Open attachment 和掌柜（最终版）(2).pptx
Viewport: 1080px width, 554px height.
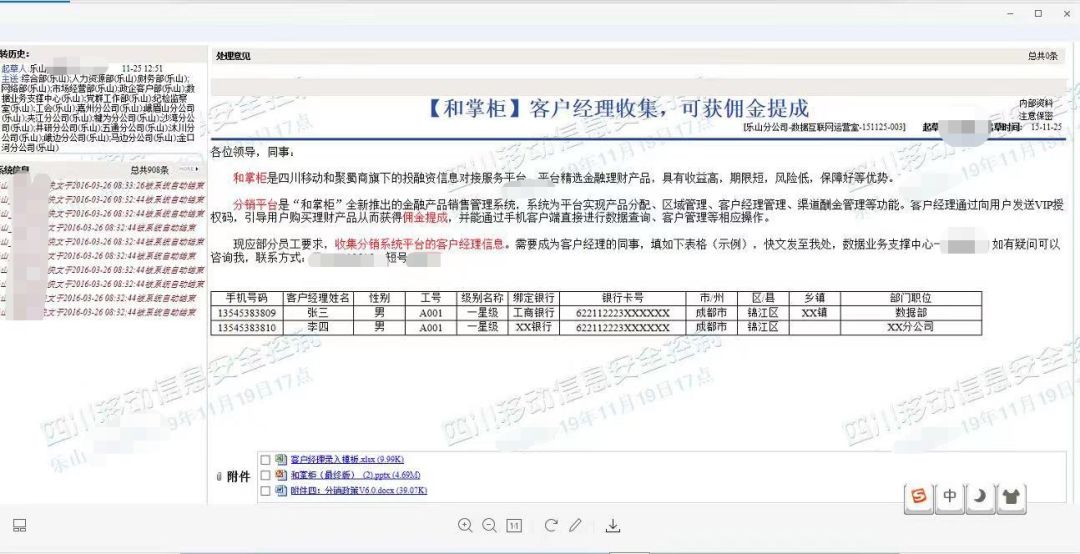(355, 475)
